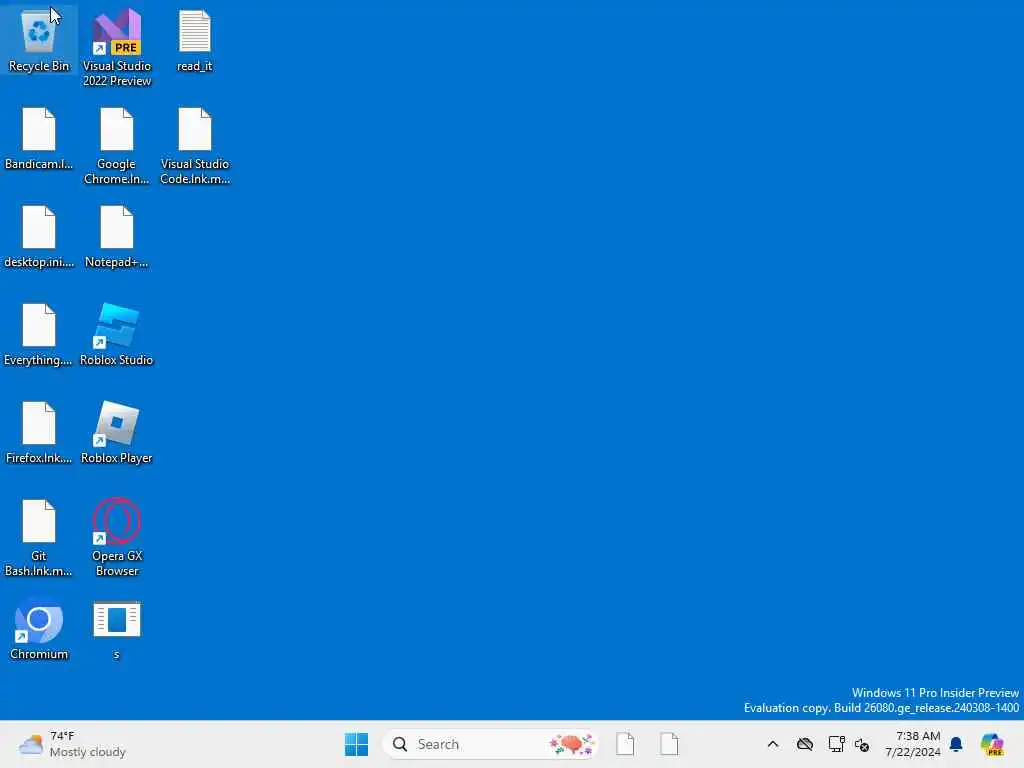This screenshot has height=768, width=1024.
Task: Select the Roblox Studio shortcut
Action: (117, 334)
